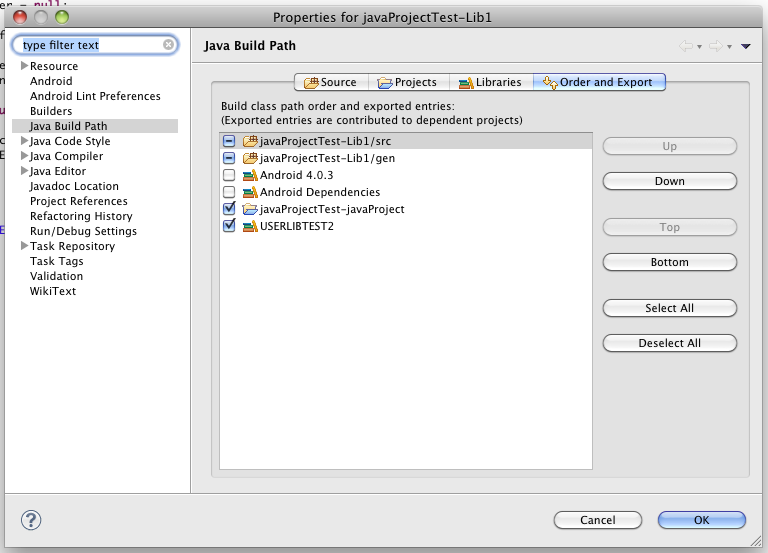The image size is (768, 553).
Task: Expand the Resource tree node
Action: click(x=24, y=66)
